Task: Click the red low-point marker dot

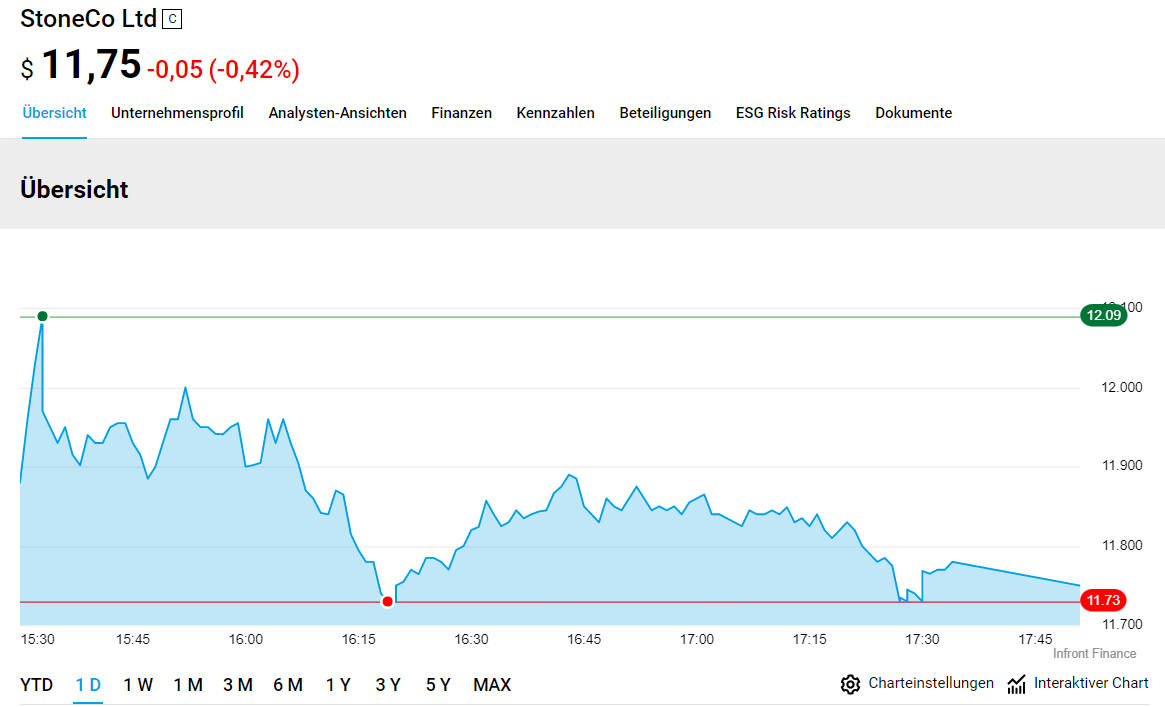Action: [388, 601]
